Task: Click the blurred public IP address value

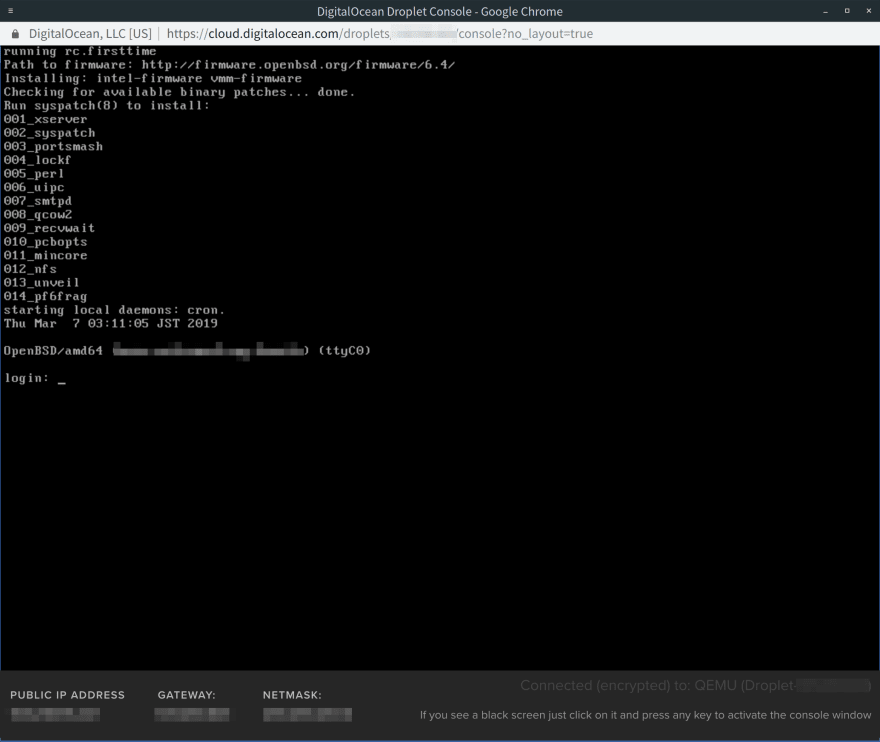Action: (x=55, y=714)
